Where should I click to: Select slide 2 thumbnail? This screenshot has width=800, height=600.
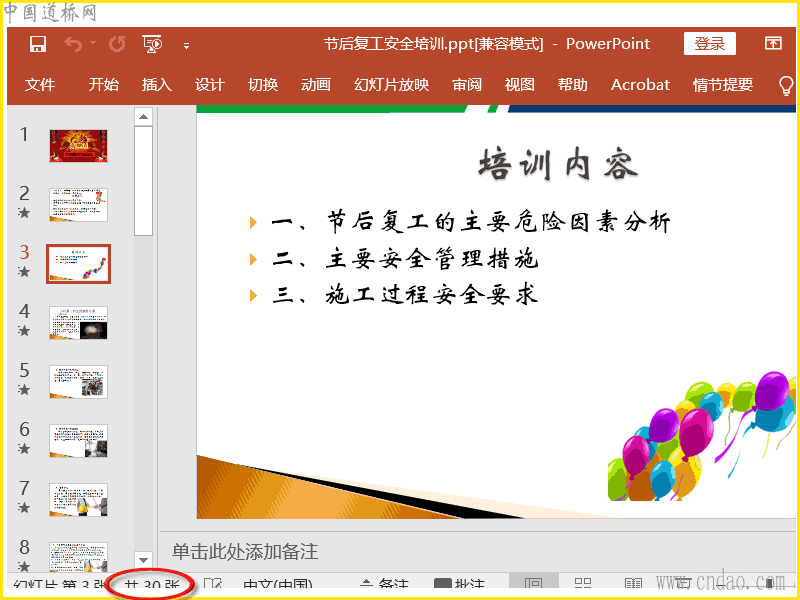click(x=78, y=205)
